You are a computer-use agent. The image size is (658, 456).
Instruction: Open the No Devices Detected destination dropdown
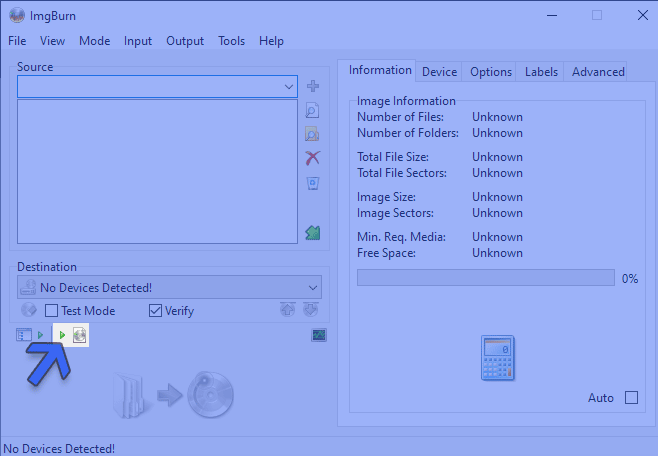170,287
